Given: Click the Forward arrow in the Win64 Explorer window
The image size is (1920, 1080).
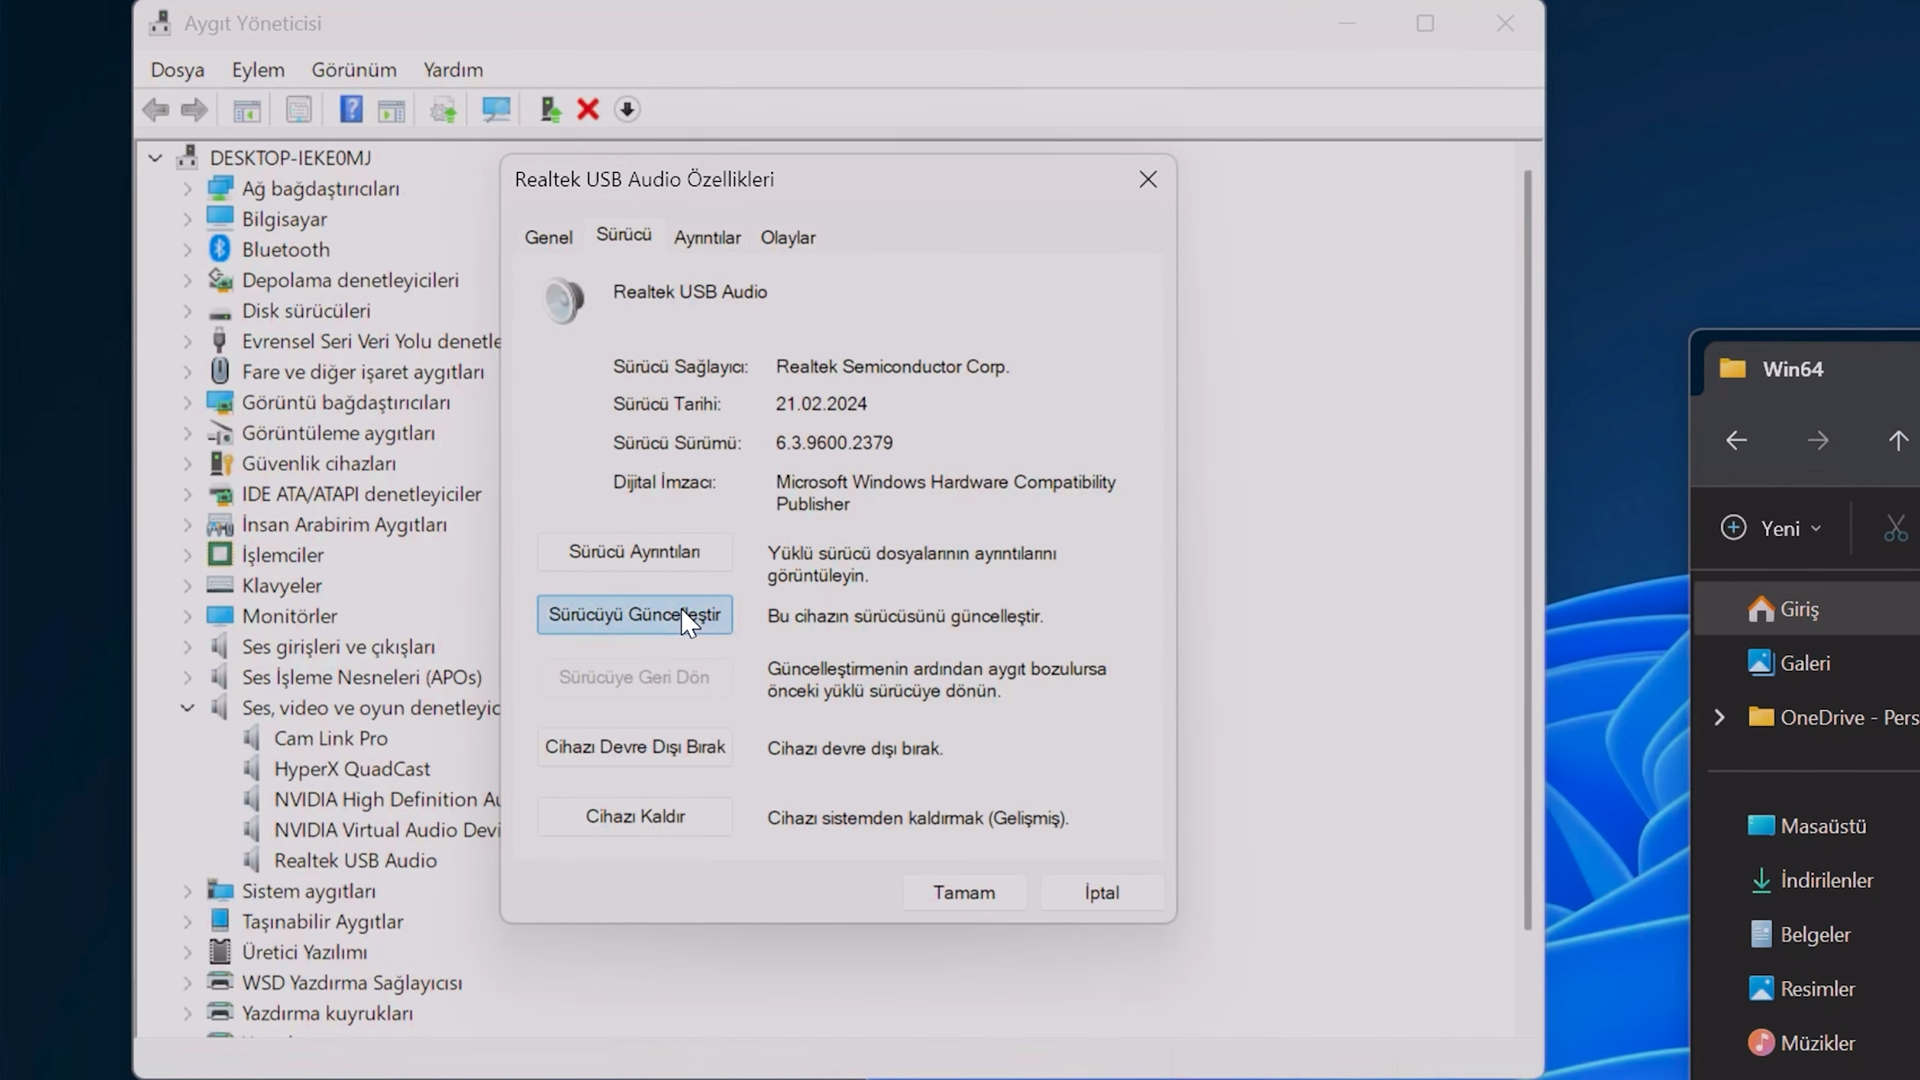Looking at the screenshot, I should pyautogui.click(x=1818, y=440).
